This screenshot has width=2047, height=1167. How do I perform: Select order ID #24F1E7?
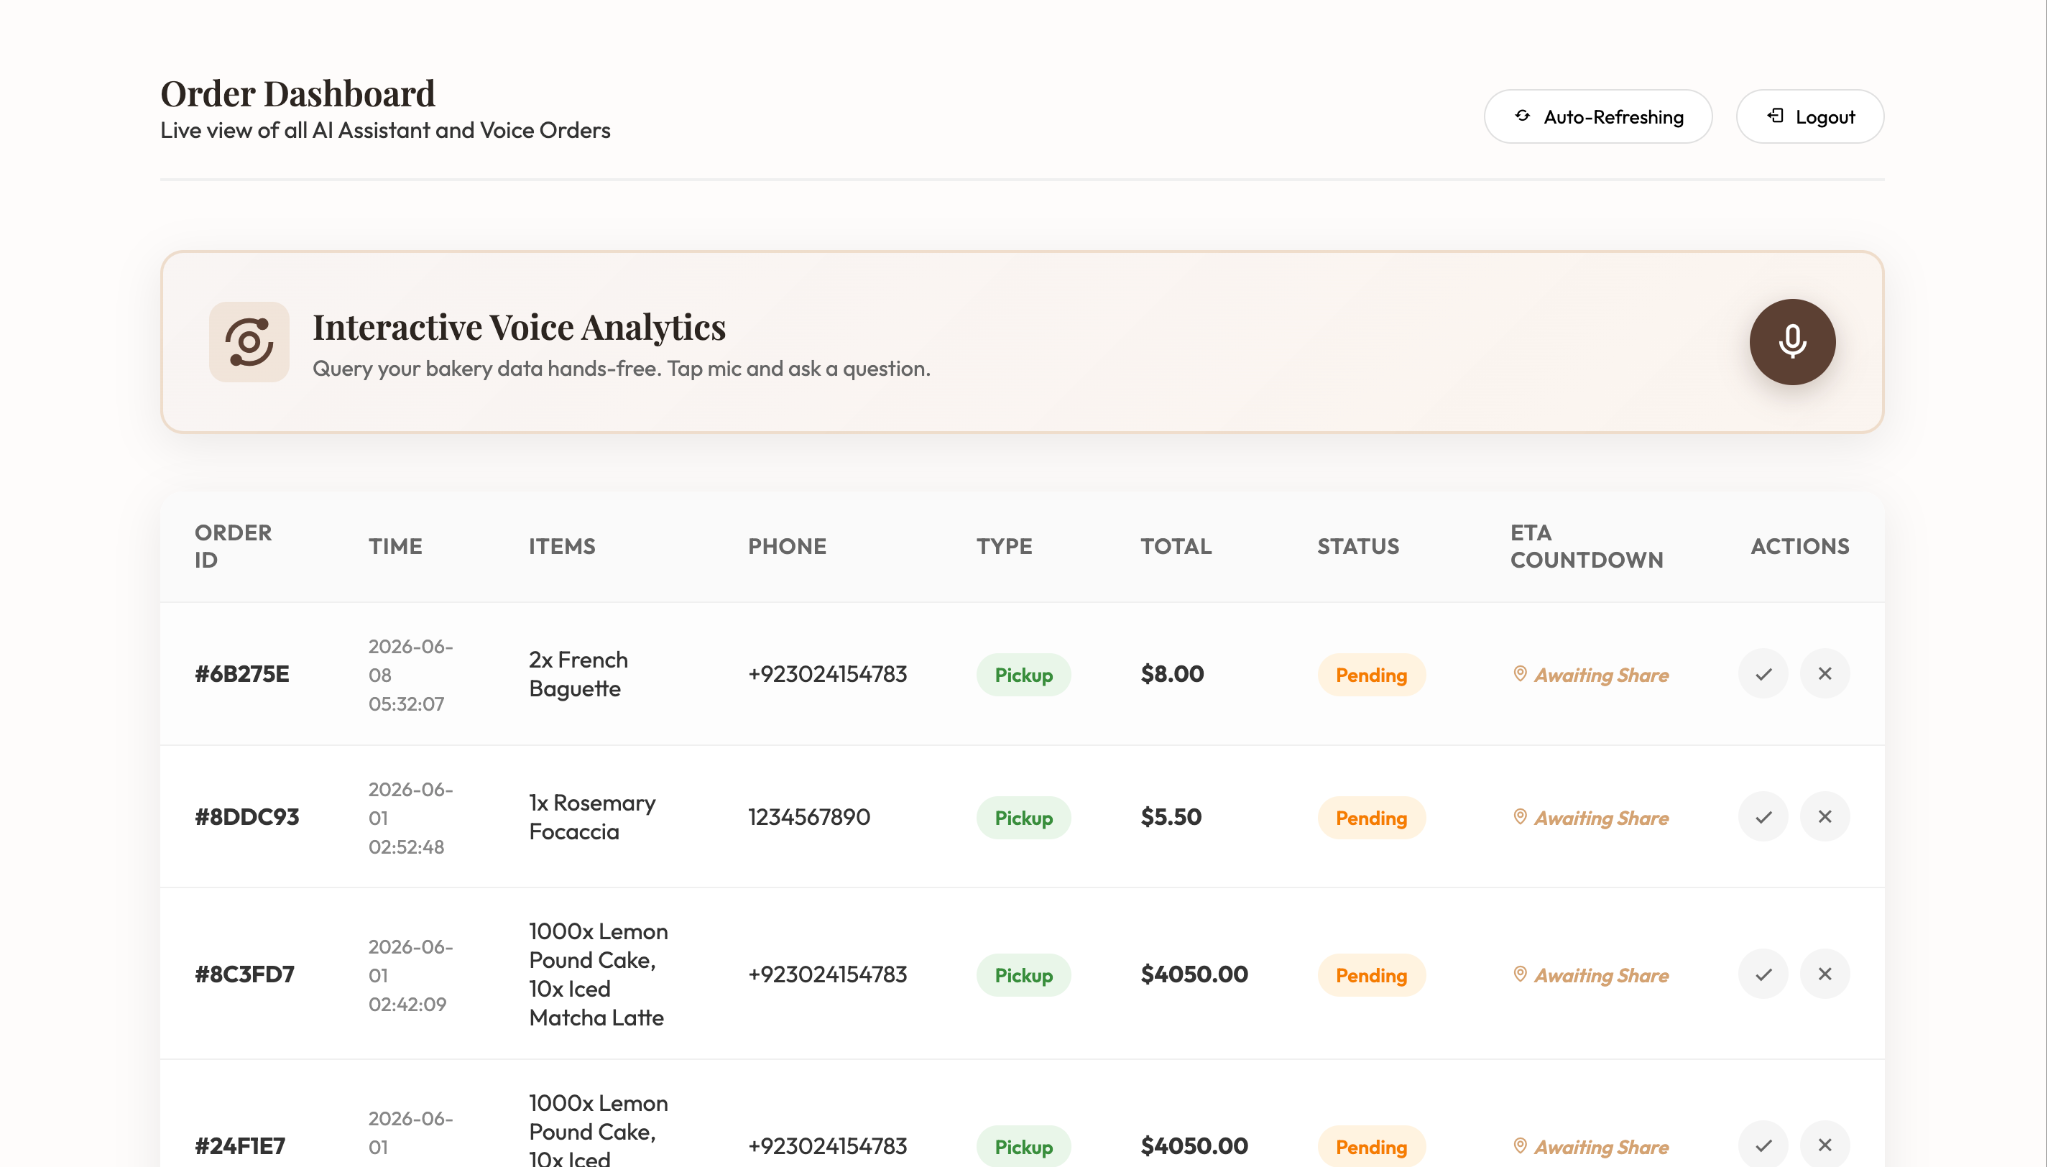pos(240,1146)
